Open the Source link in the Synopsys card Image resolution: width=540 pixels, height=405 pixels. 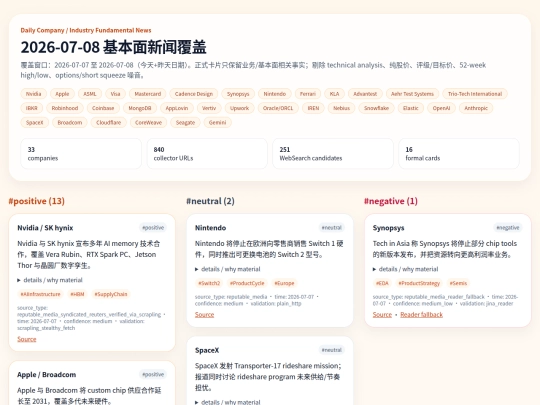tap(382, 314)
